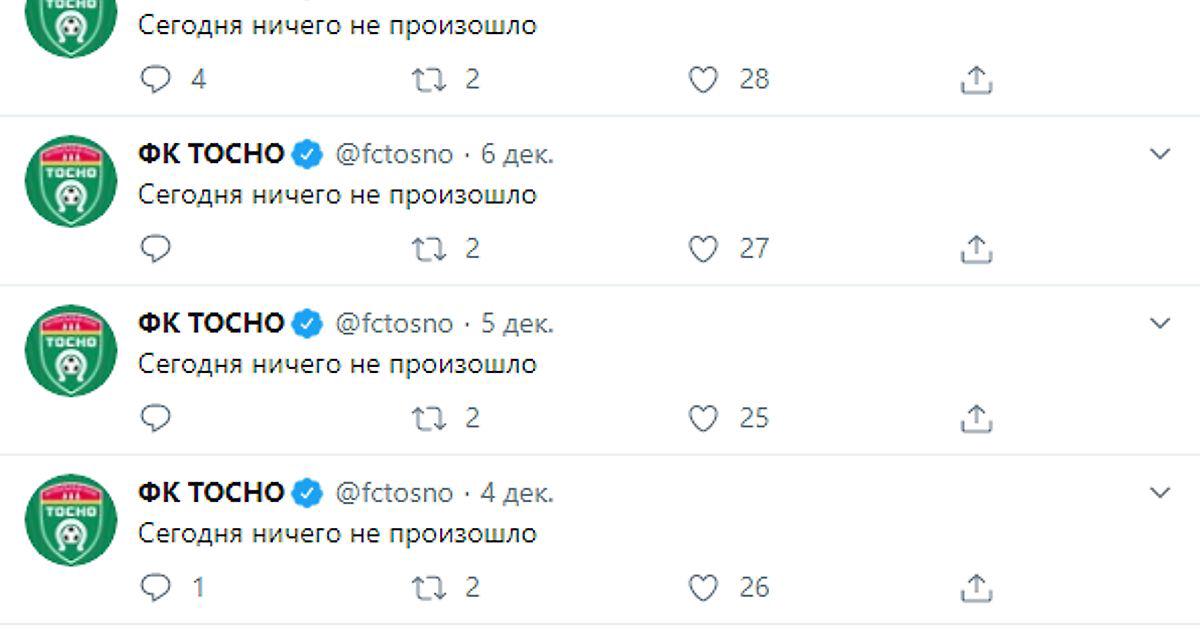Open ФК ТОСНО profile from 6 дек. tweet

click(211, 154)
